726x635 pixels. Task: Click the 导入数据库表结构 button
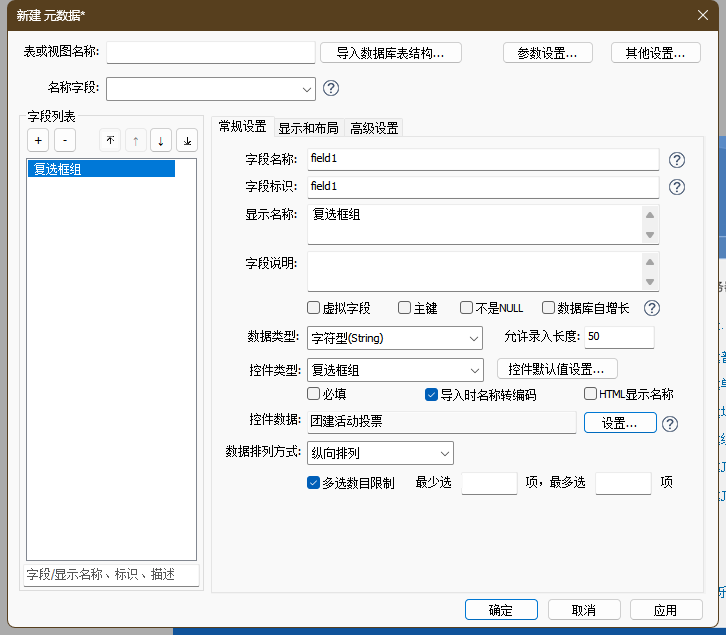pyautogui.click(x=398, y=53)
